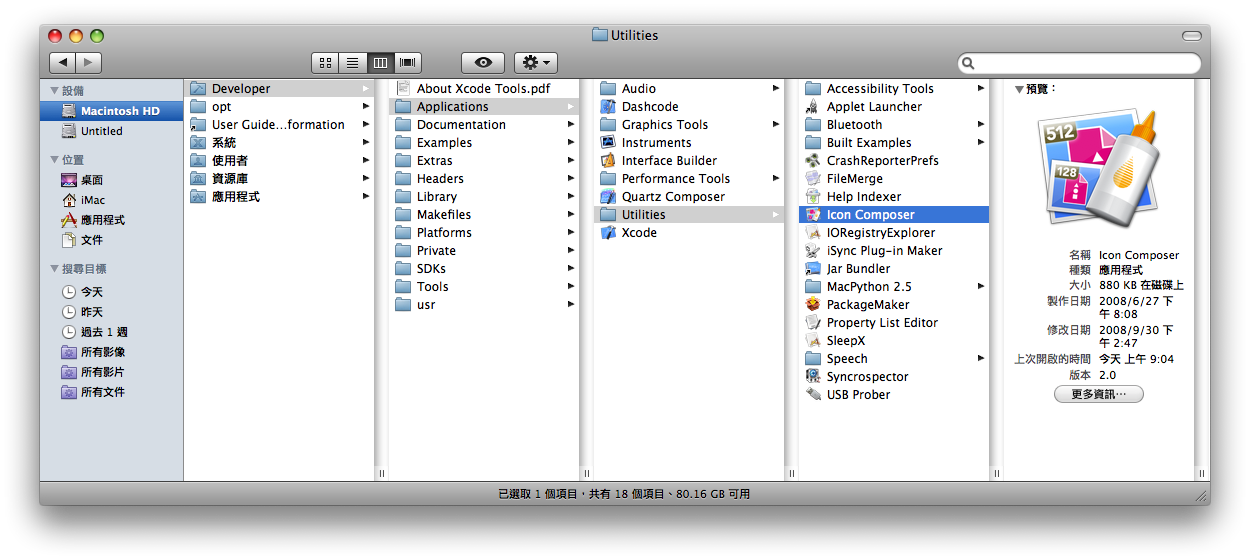Select Macintosh HD in sidebar

111,111
